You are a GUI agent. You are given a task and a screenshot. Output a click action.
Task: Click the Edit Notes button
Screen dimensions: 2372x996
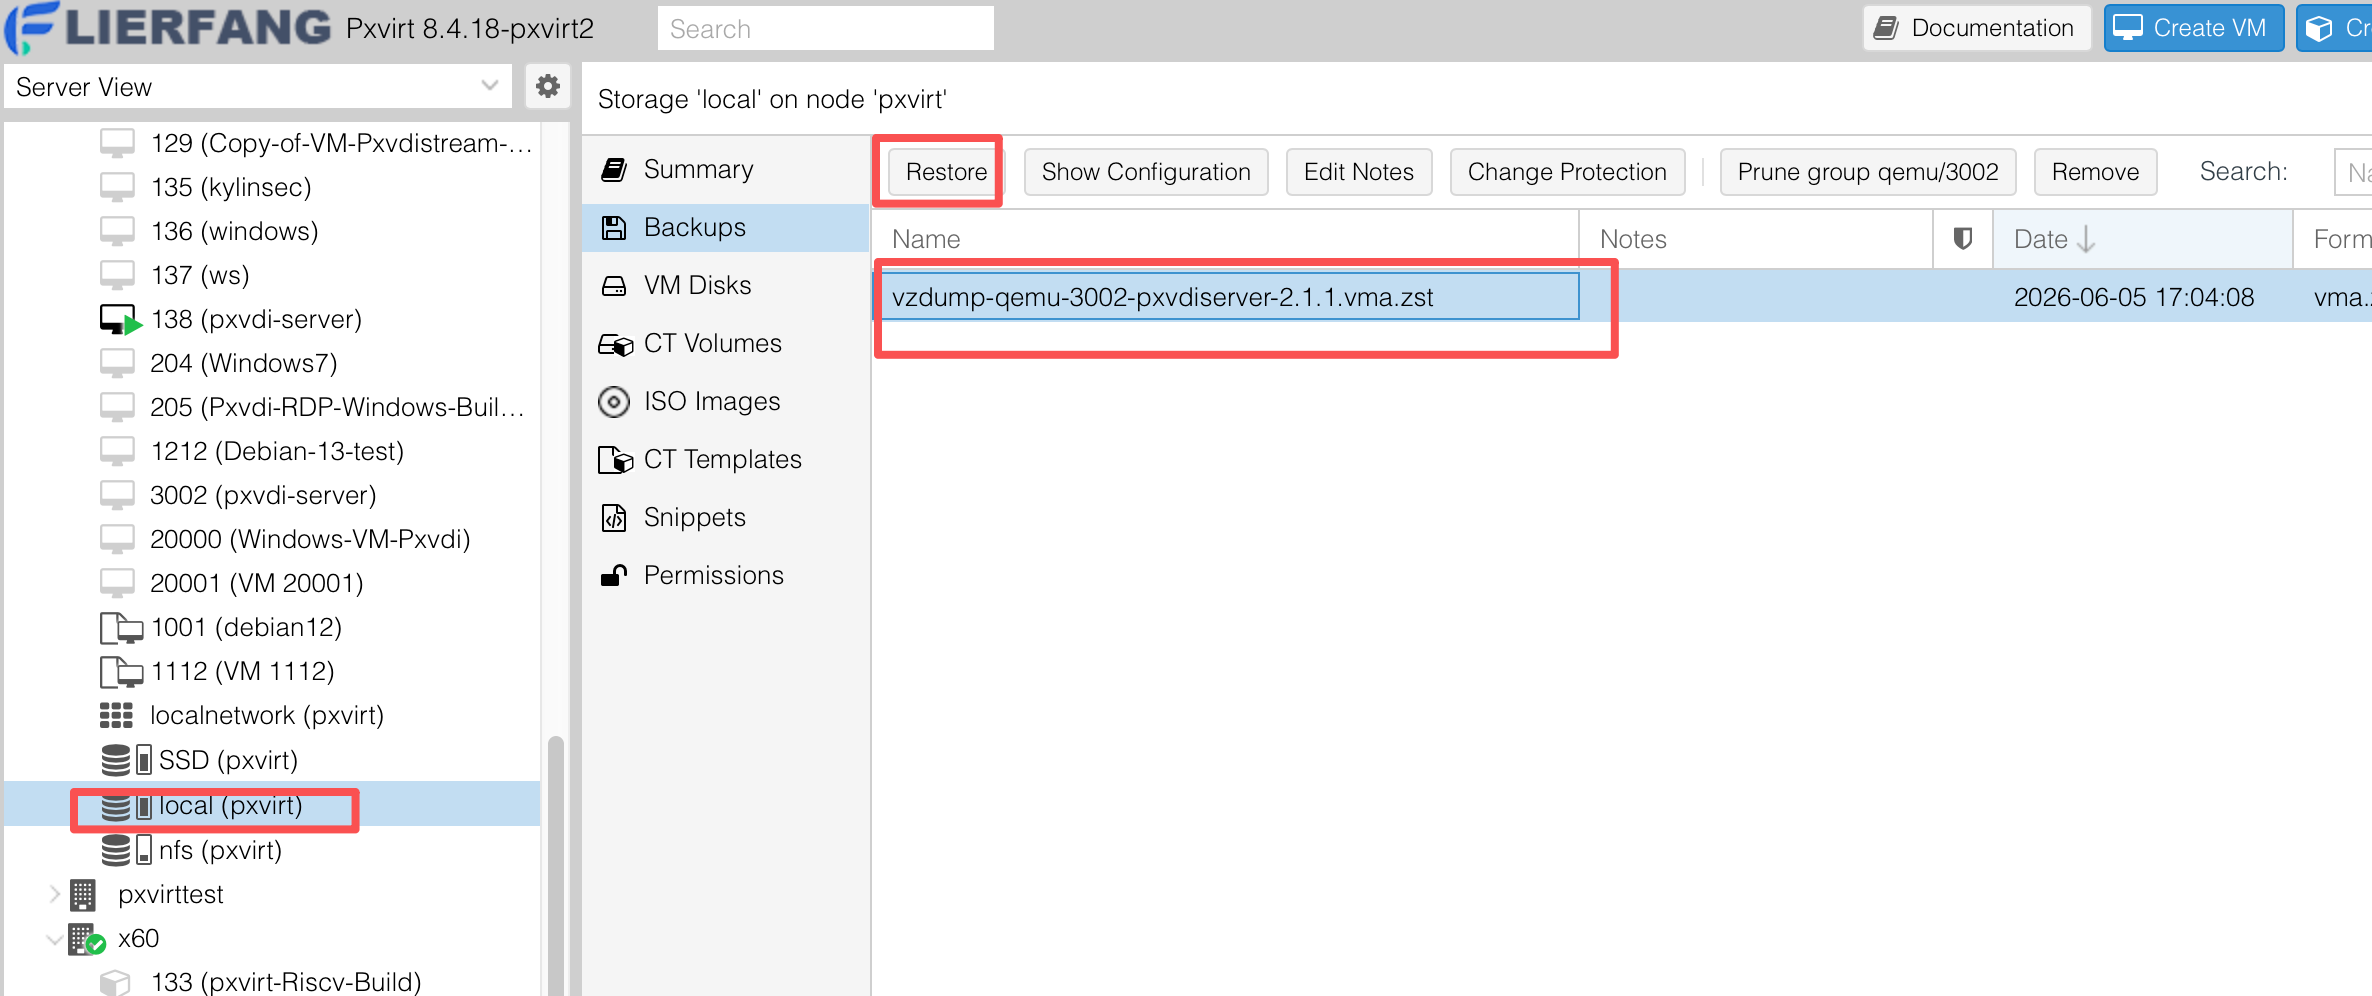(1359, 172)
